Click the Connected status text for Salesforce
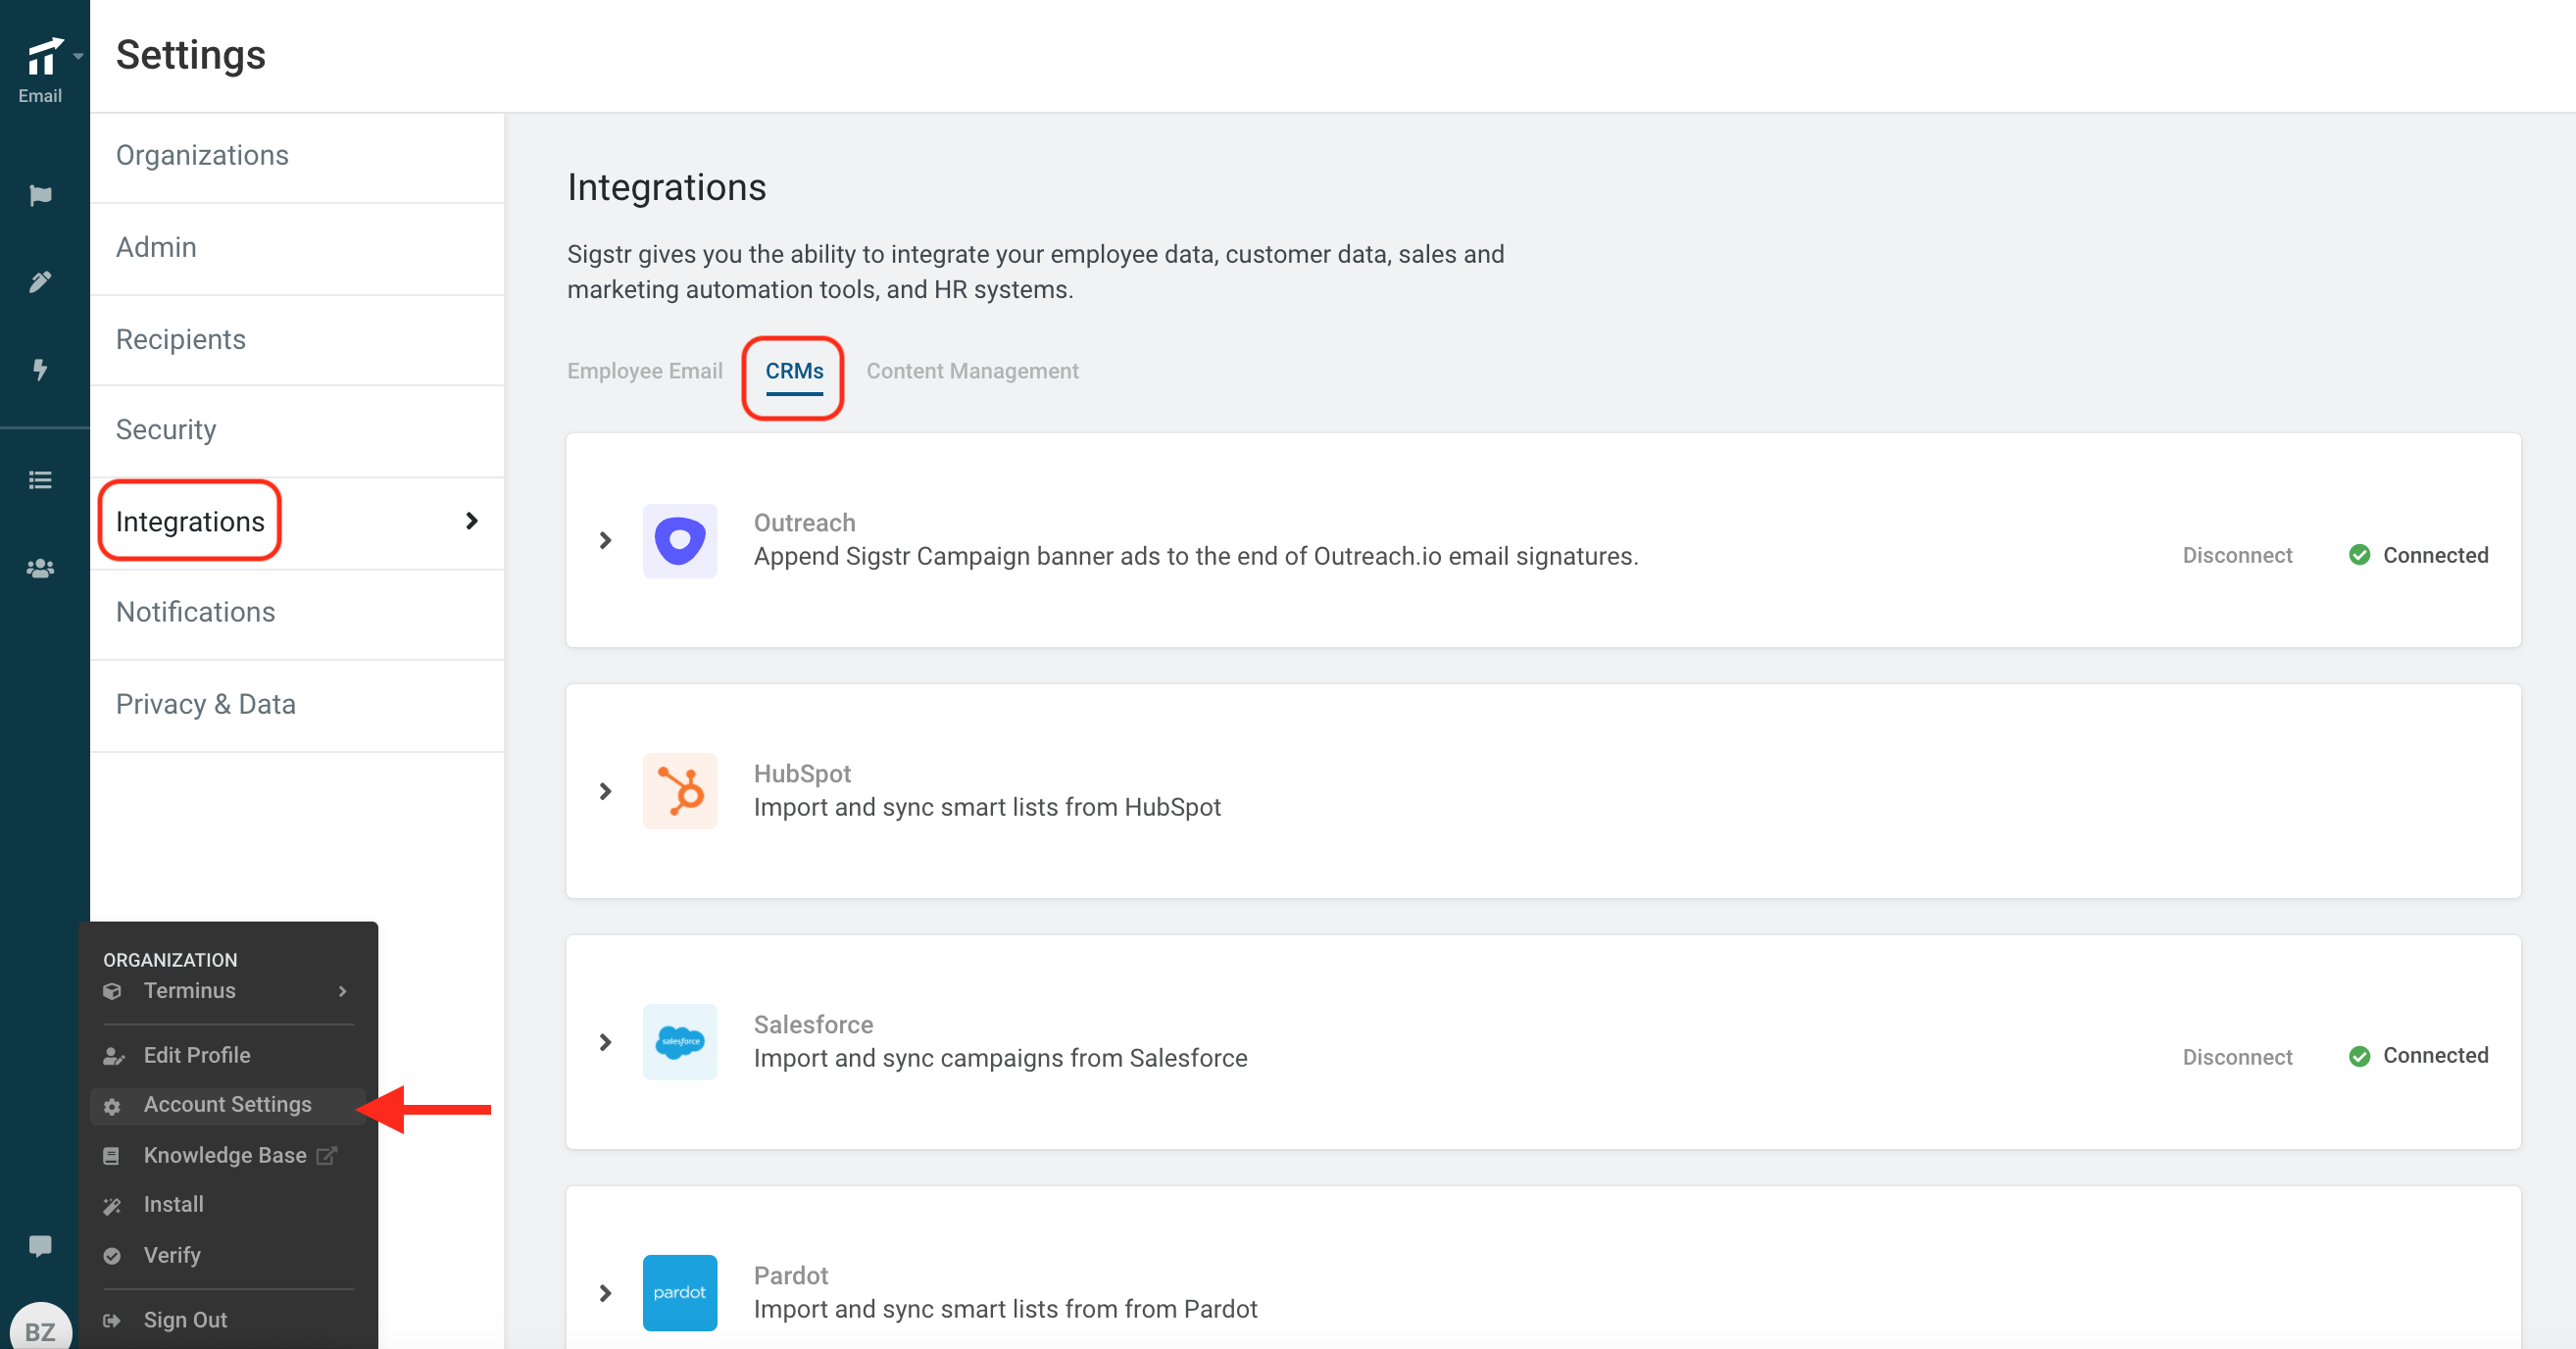 click(x=2435, y=1056)
